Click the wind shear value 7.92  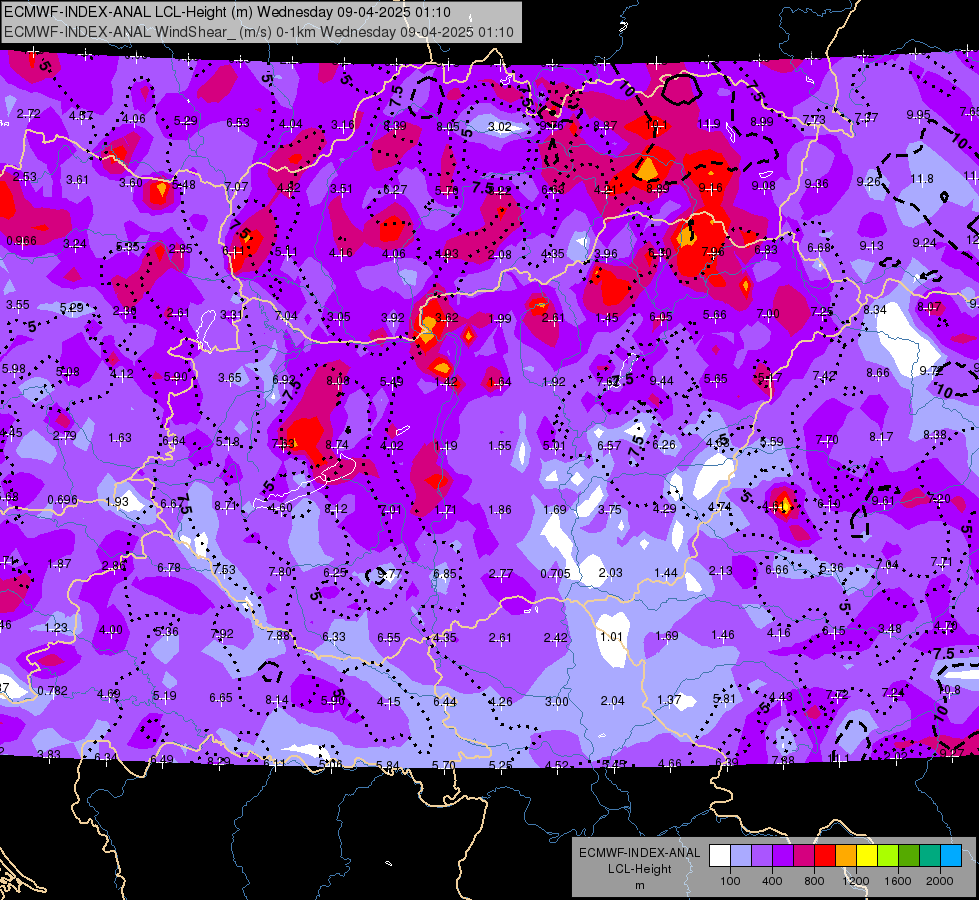pyautogui.click(x=222, y=633)
